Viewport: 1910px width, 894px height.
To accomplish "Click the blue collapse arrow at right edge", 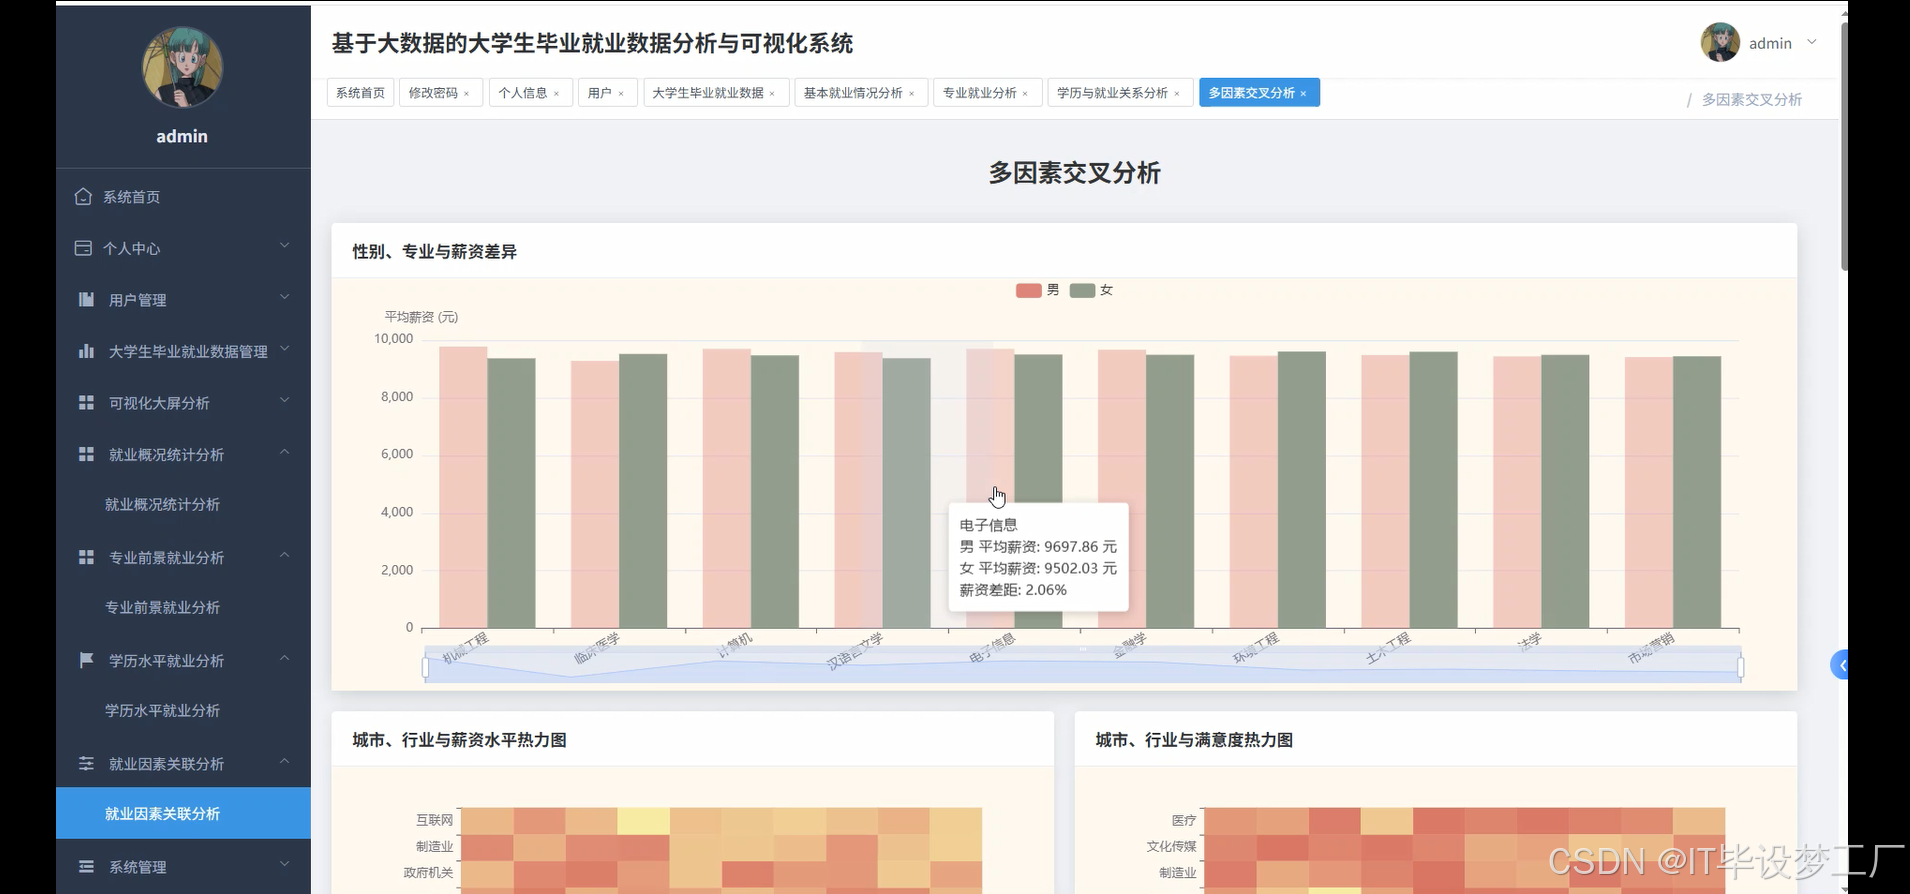I will pyautogui.click(x=1840, y=665).
